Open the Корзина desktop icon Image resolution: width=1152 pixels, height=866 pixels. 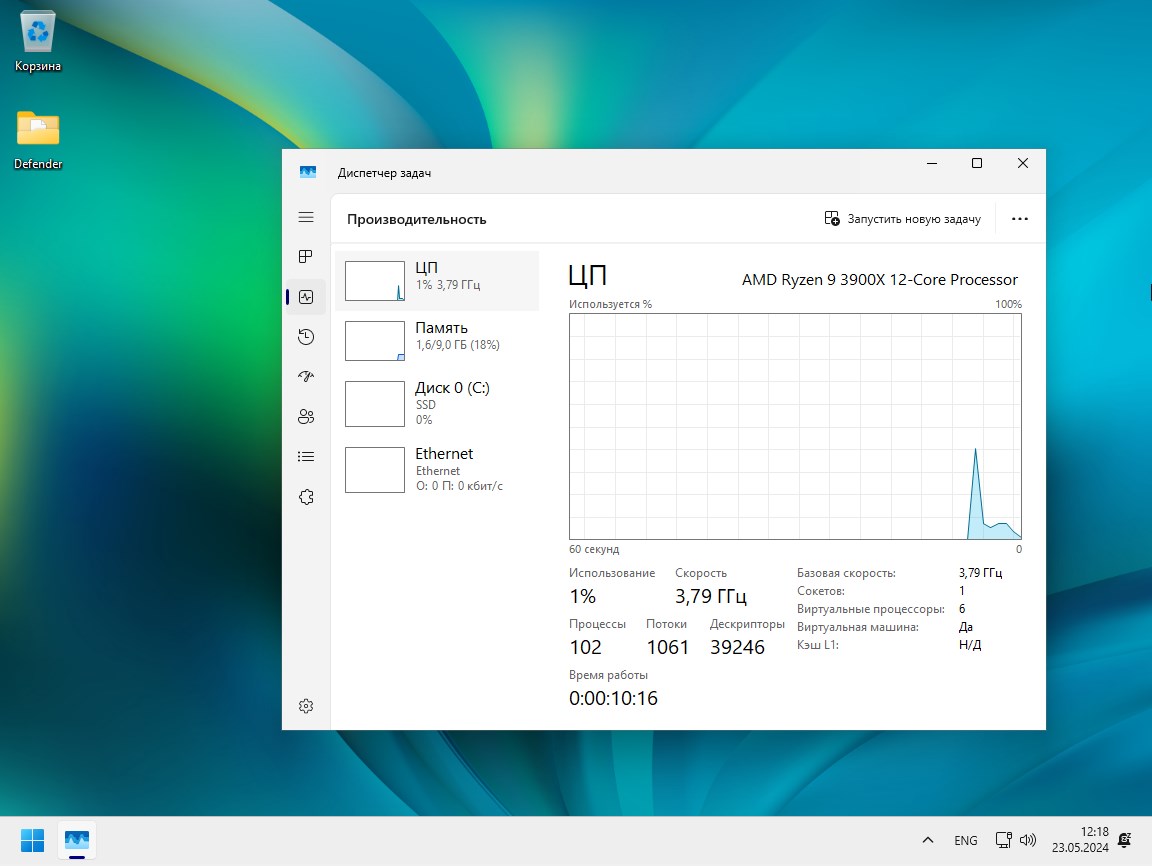click(x=37, y=42)
